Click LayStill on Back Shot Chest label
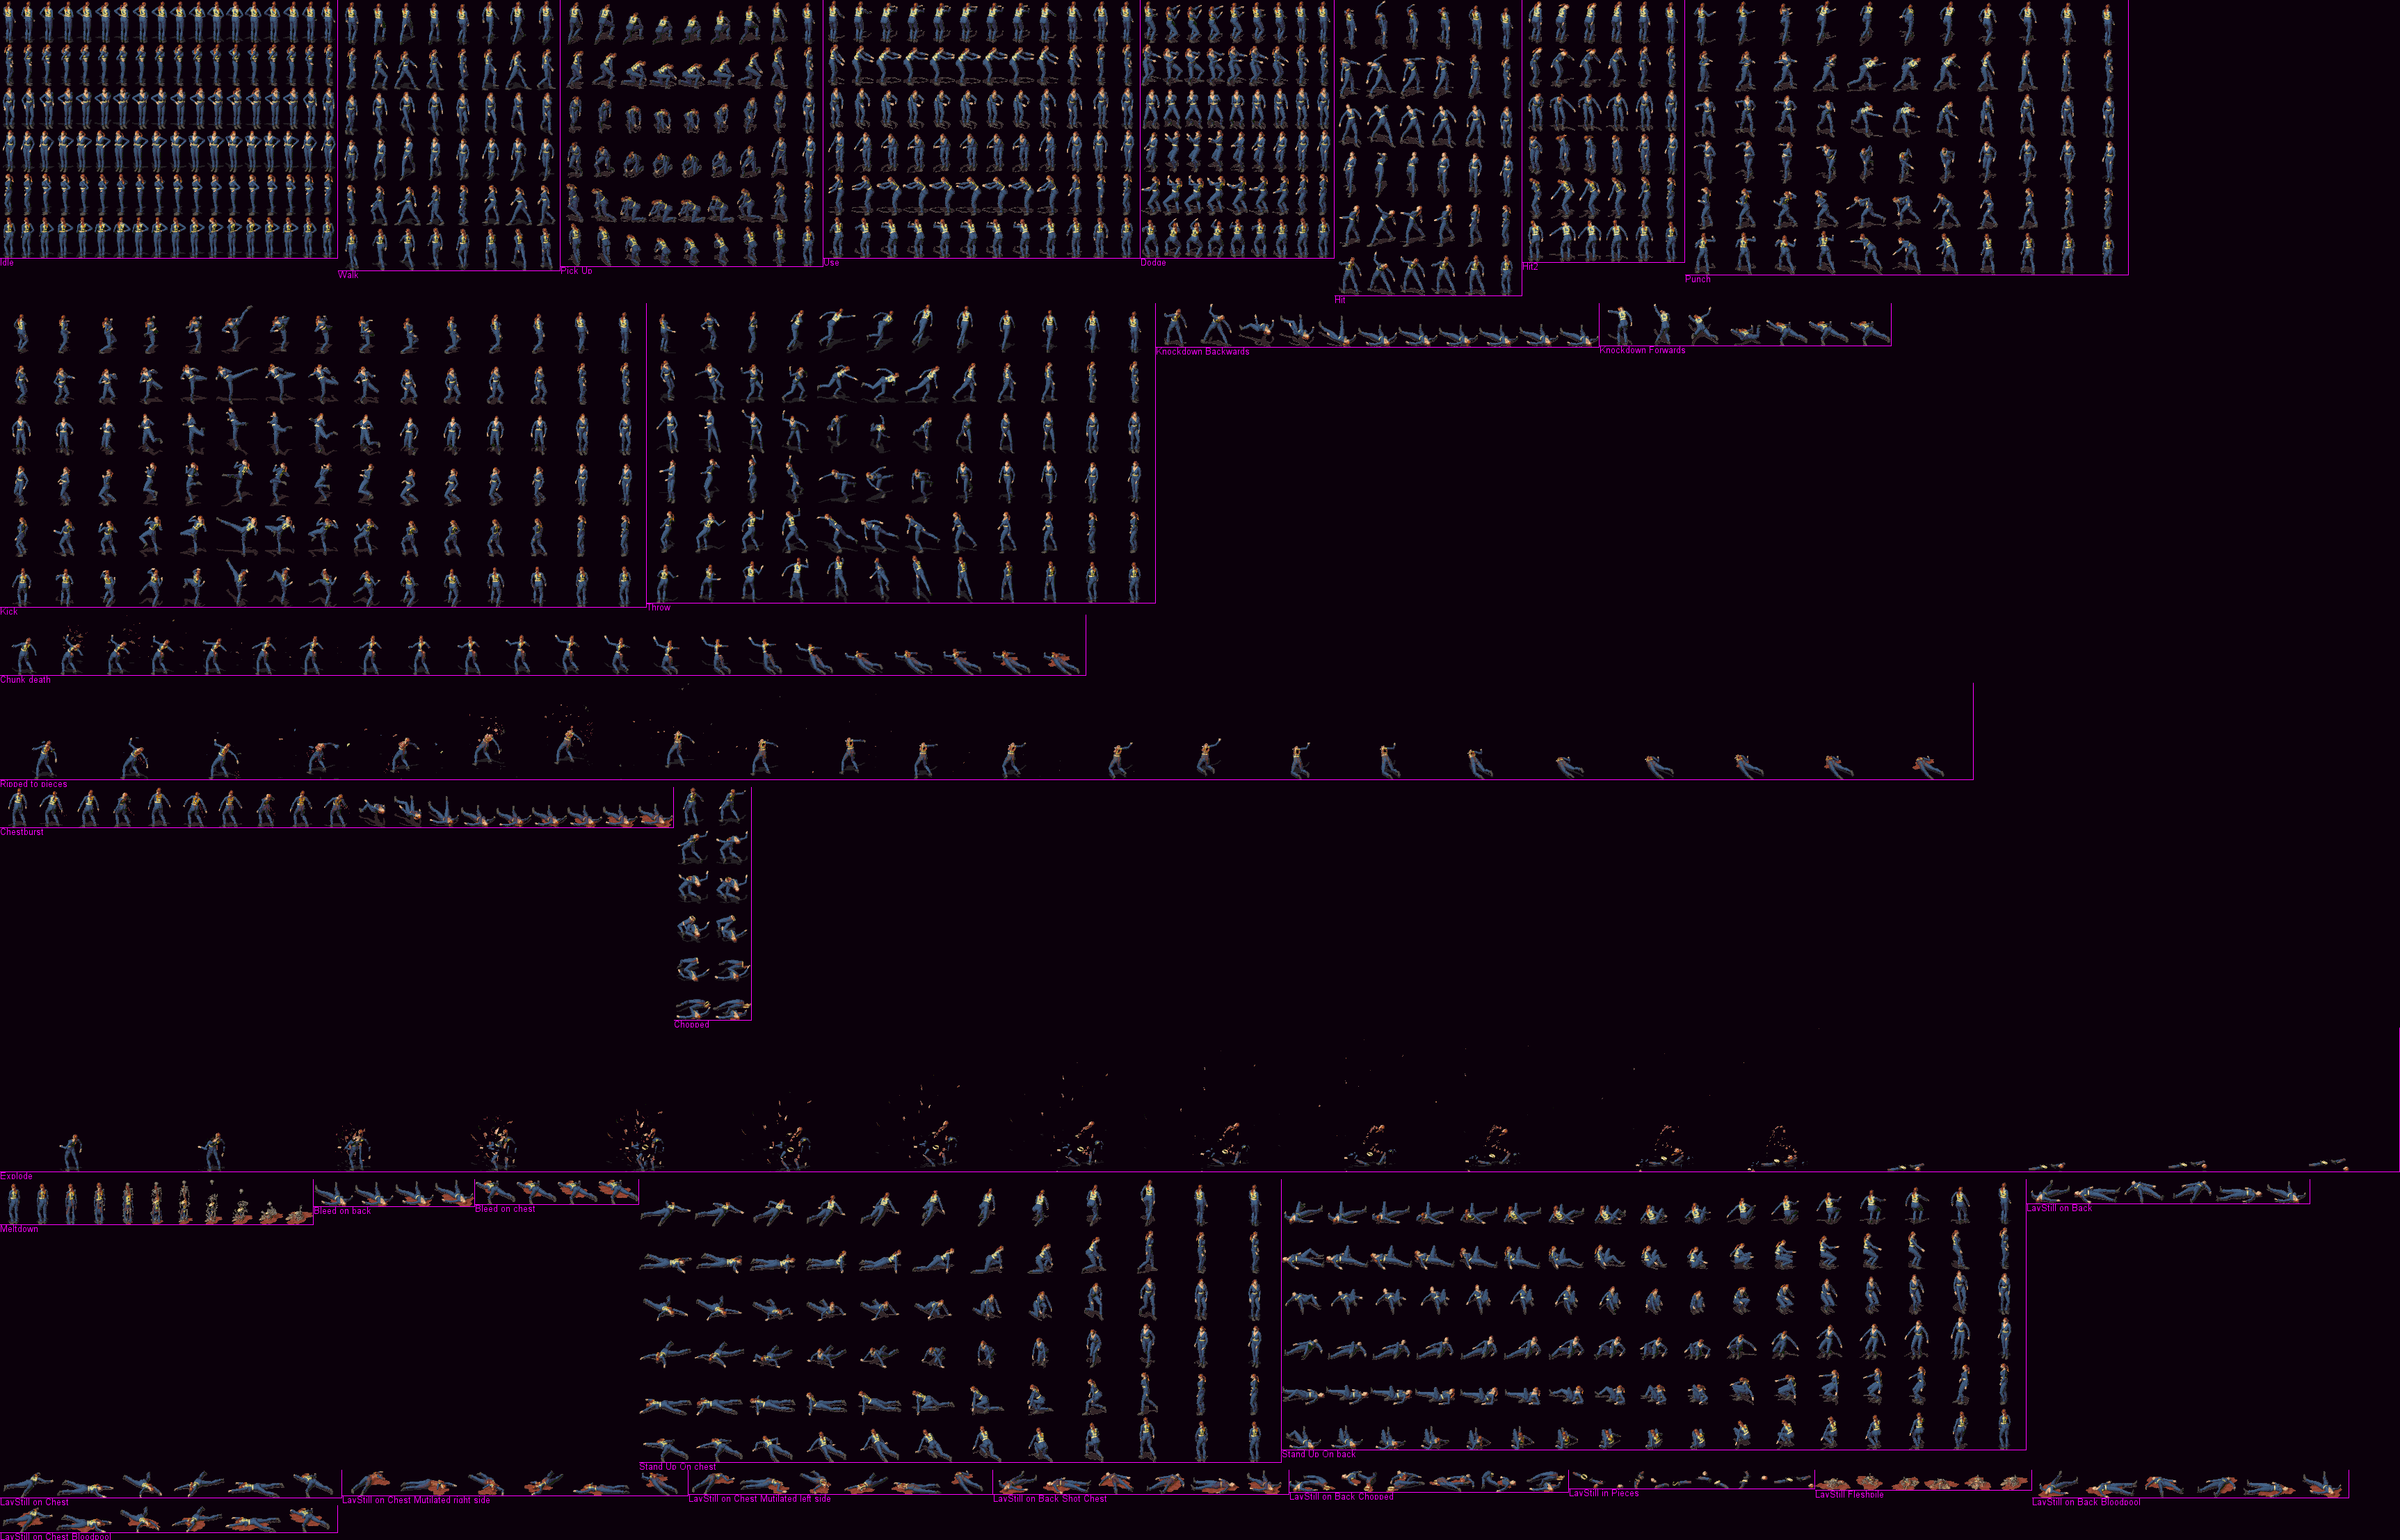2400x1540 pixels. coord(1050,1499)
